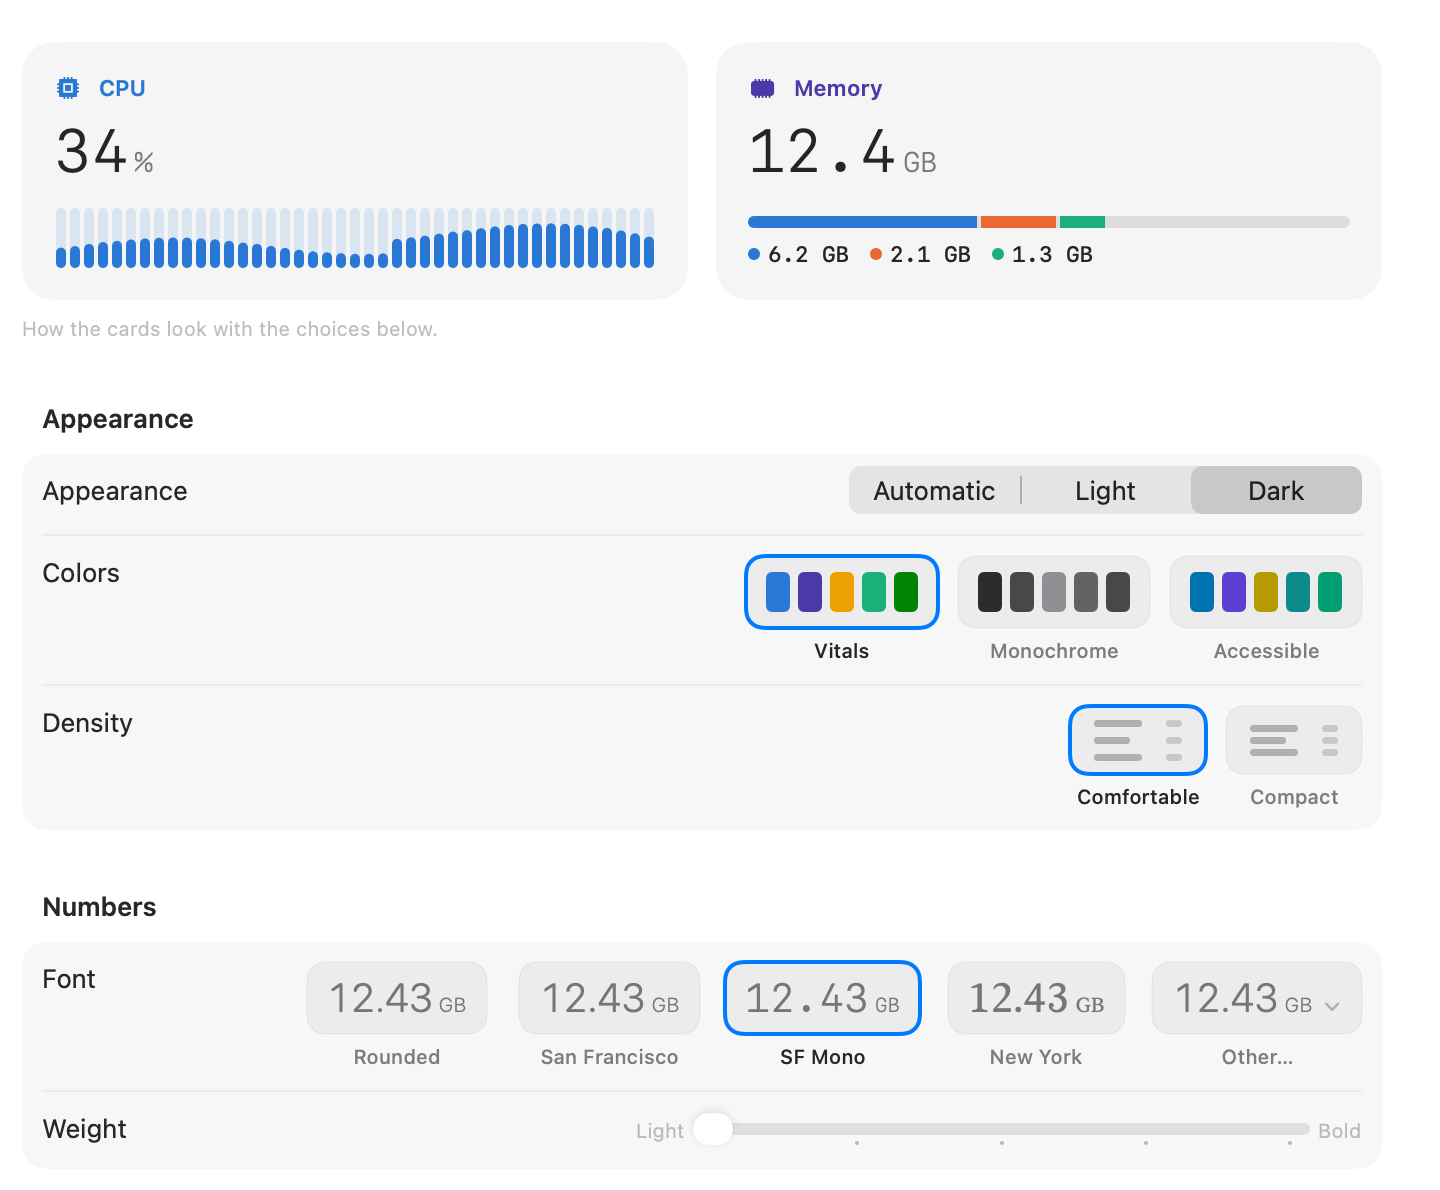Click the 34 % CPU value
Screen dimensions: 1440x1190
click(x=105, y=152)
